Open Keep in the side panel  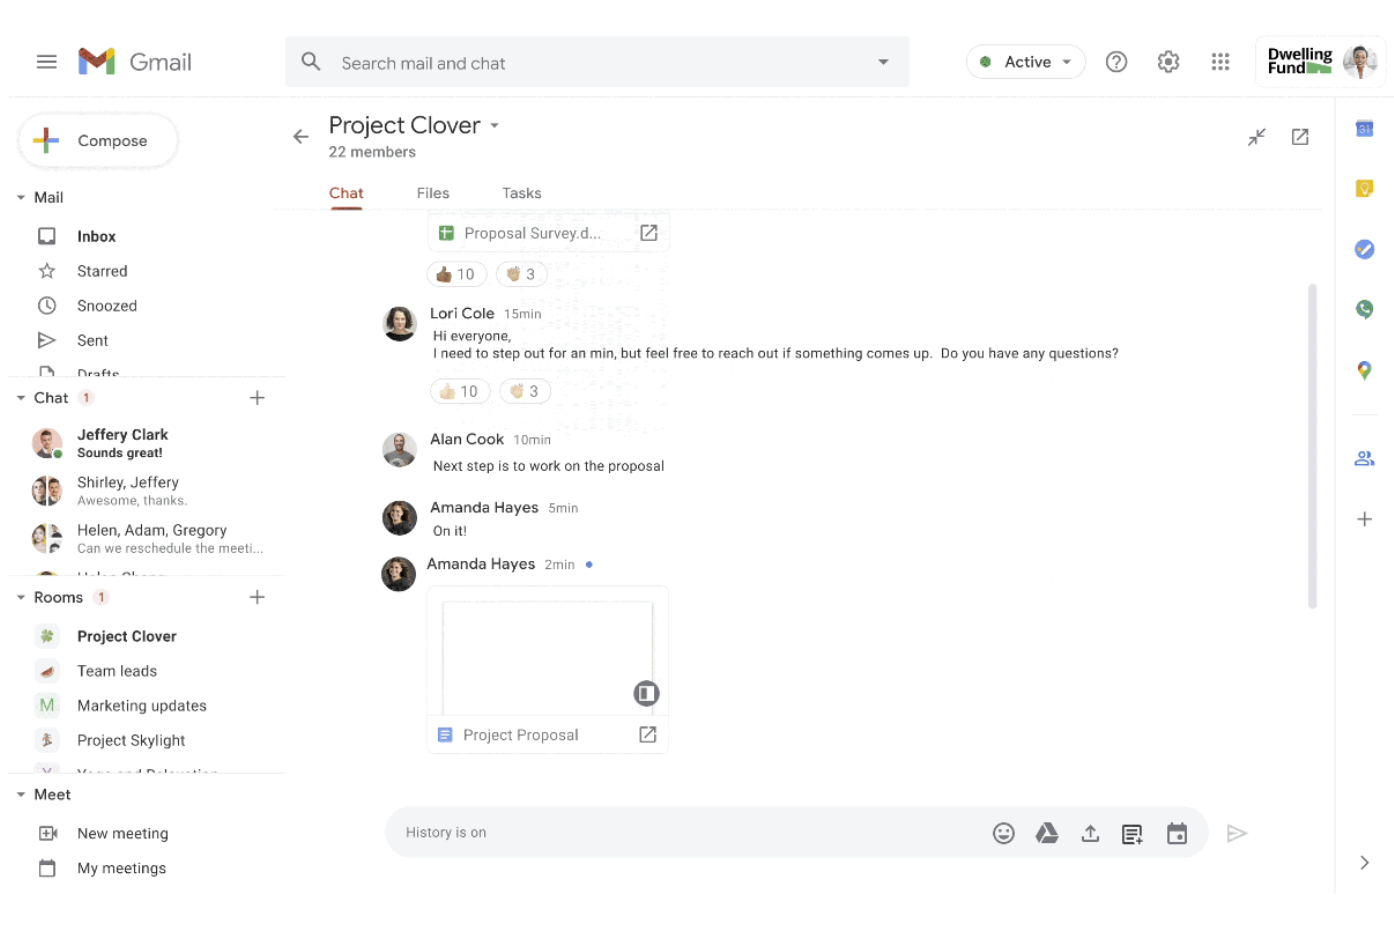tap(1364, 188)
